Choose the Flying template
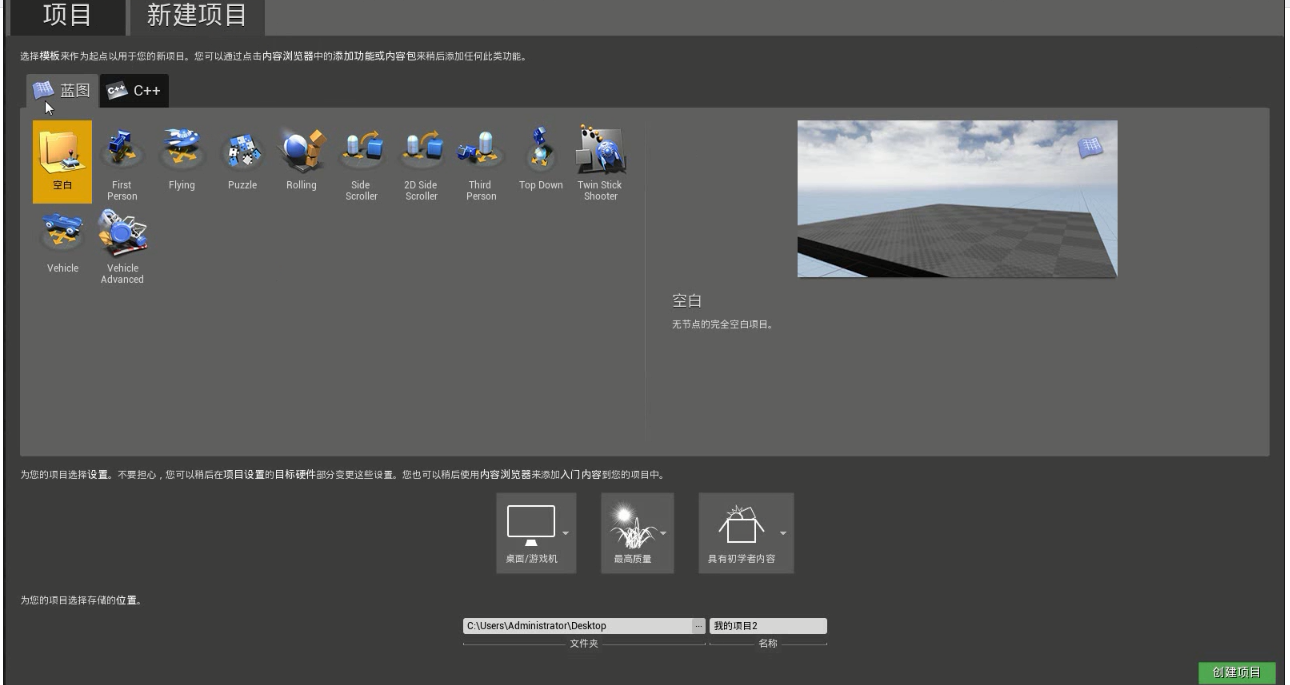The image size is (1290, 685). [182, 155]
